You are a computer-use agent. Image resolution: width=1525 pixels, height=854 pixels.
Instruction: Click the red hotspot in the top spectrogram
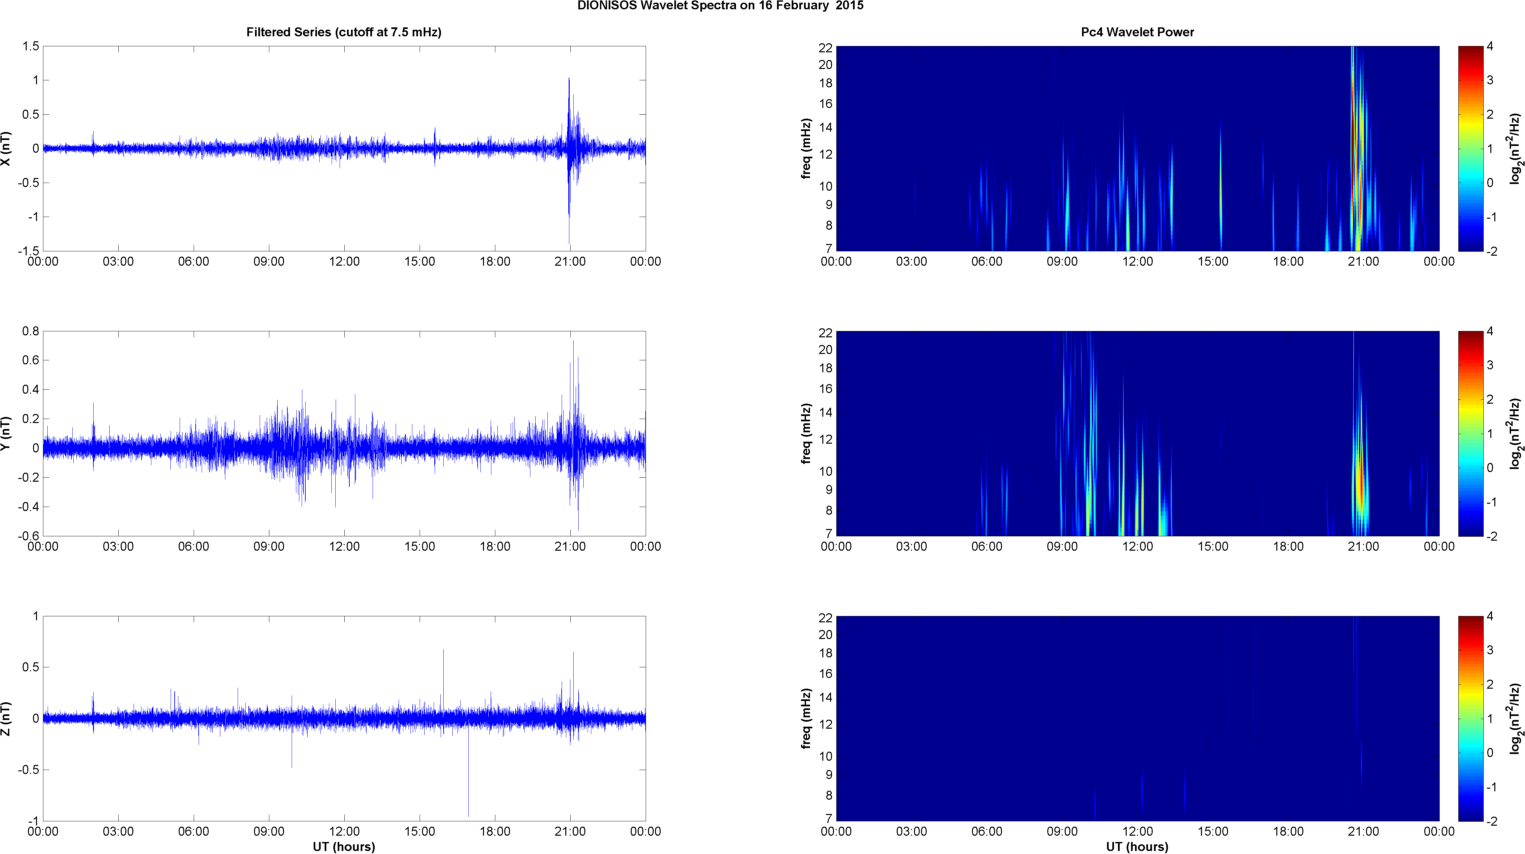coord(1354,130)
